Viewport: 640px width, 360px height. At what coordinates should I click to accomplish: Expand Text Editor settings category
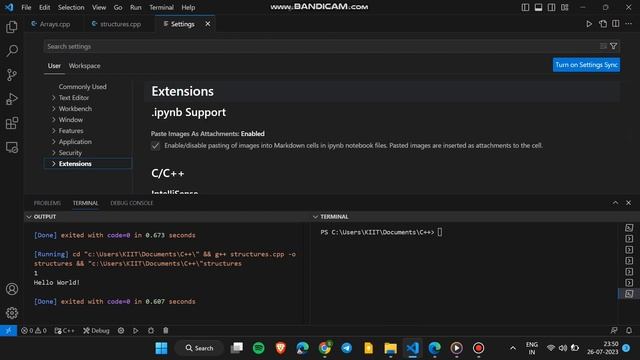[x=73, y=98]
